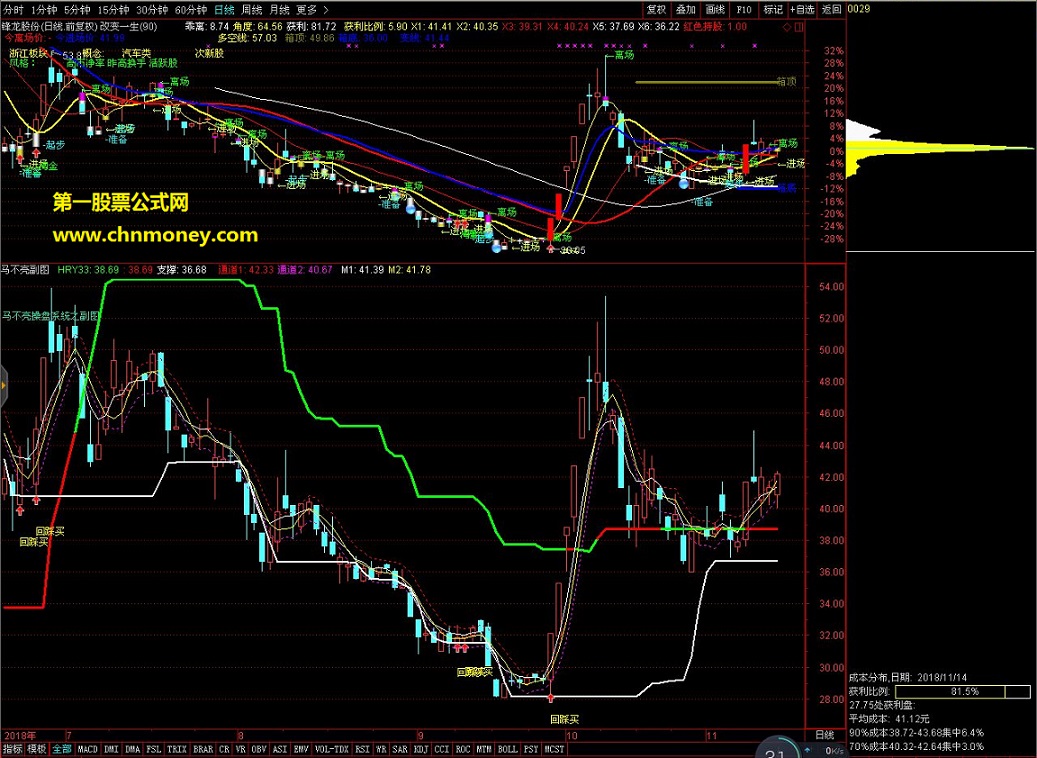This screenshot has height=758, width=1037.
Task: Switch sub-chart to BRAR indicator
Action: 203,749
